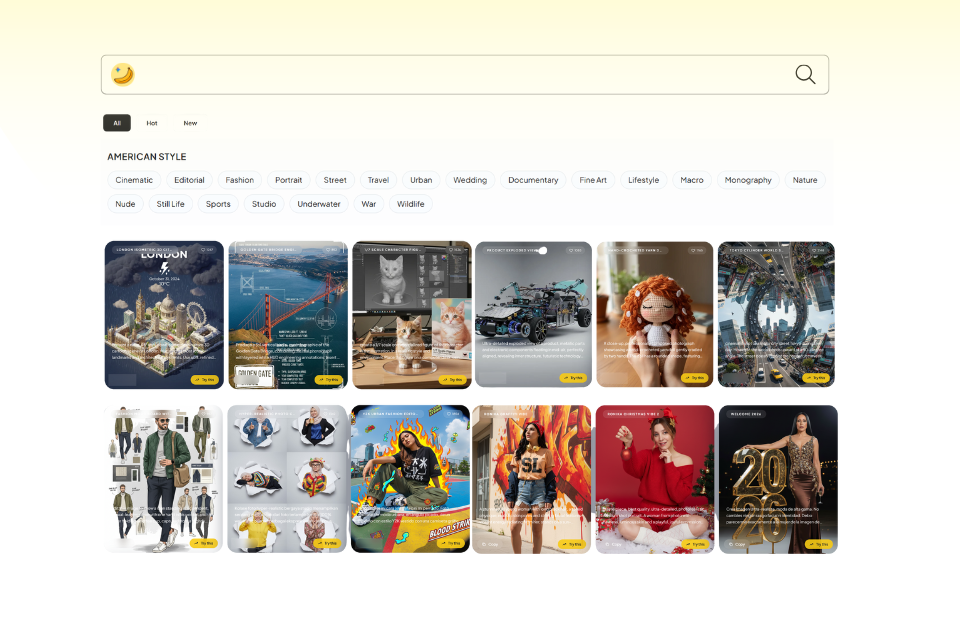Switch to the Hot tab
Screen dimensions: 960x640
[x=152, y=123]
